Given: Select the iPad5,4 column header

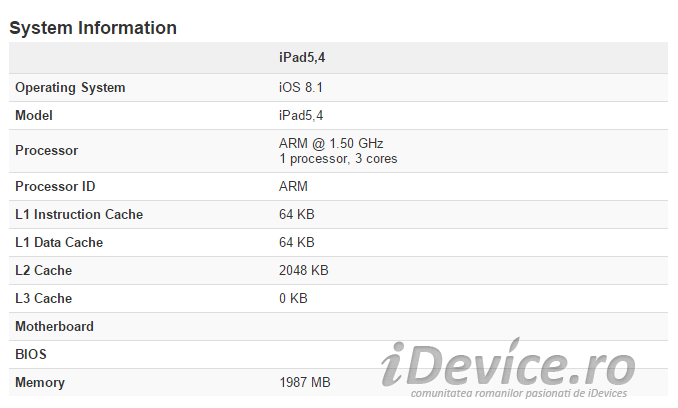Looking at the screenshot, I should pos(302,57).
